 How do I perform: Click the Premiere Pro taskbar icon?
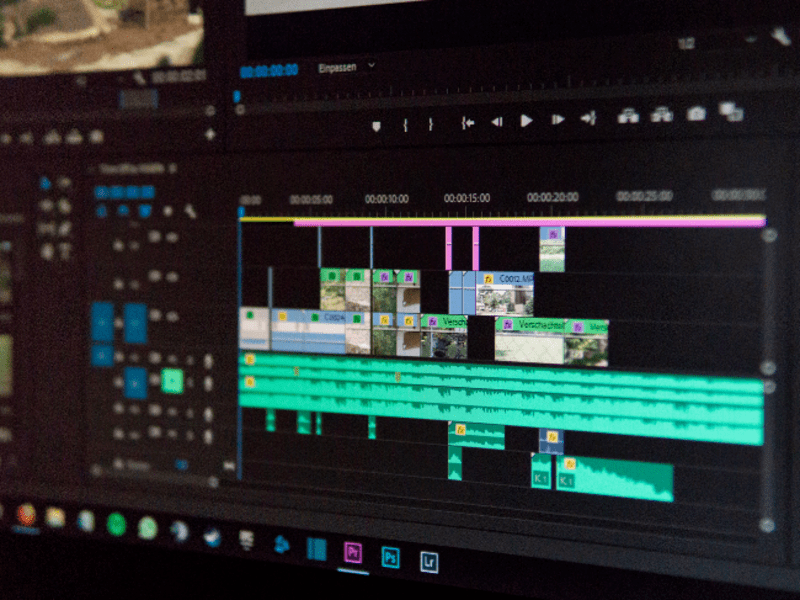[x=352, y=552]
